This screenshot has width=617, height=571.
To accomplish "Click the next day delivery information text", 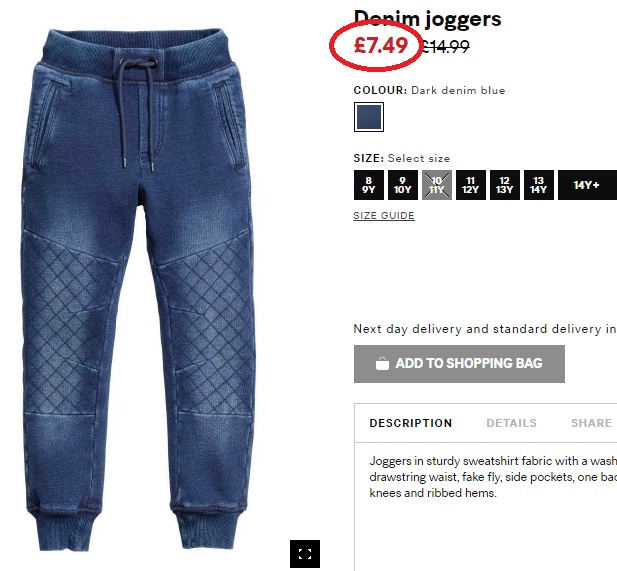I will pos(485,329).
